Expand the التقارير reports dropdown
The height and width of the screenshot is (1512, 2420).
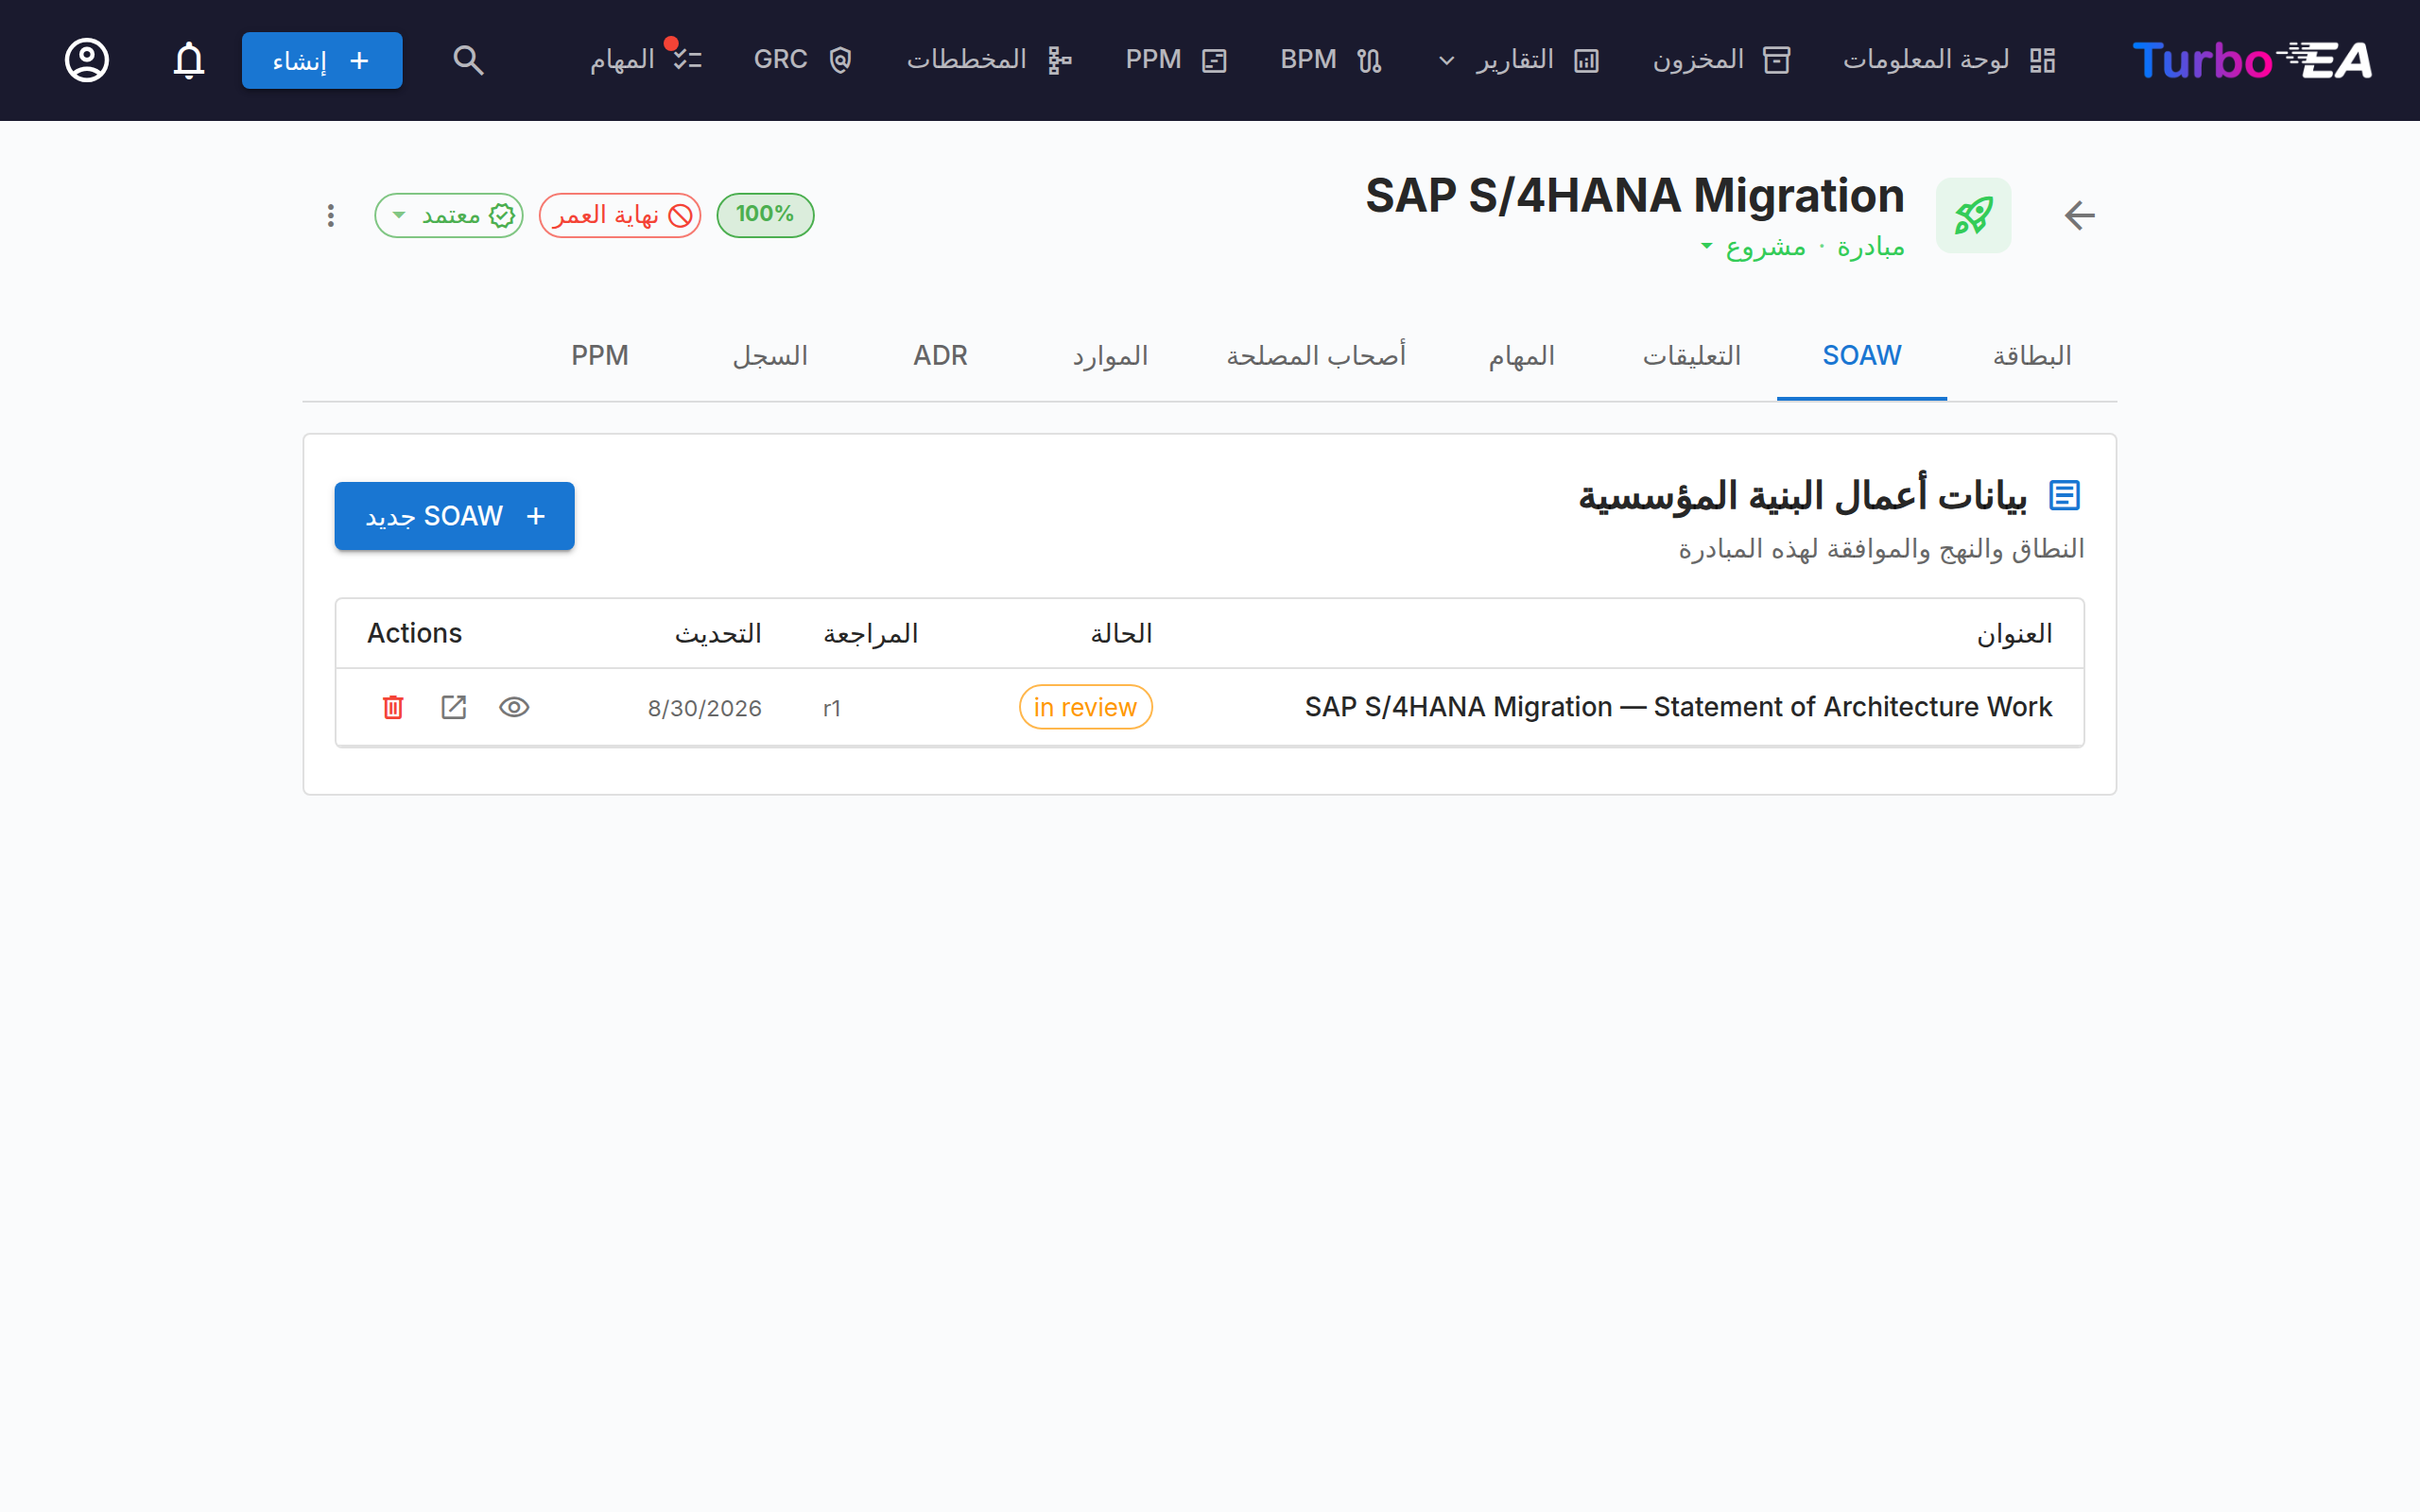(1519, 60)
